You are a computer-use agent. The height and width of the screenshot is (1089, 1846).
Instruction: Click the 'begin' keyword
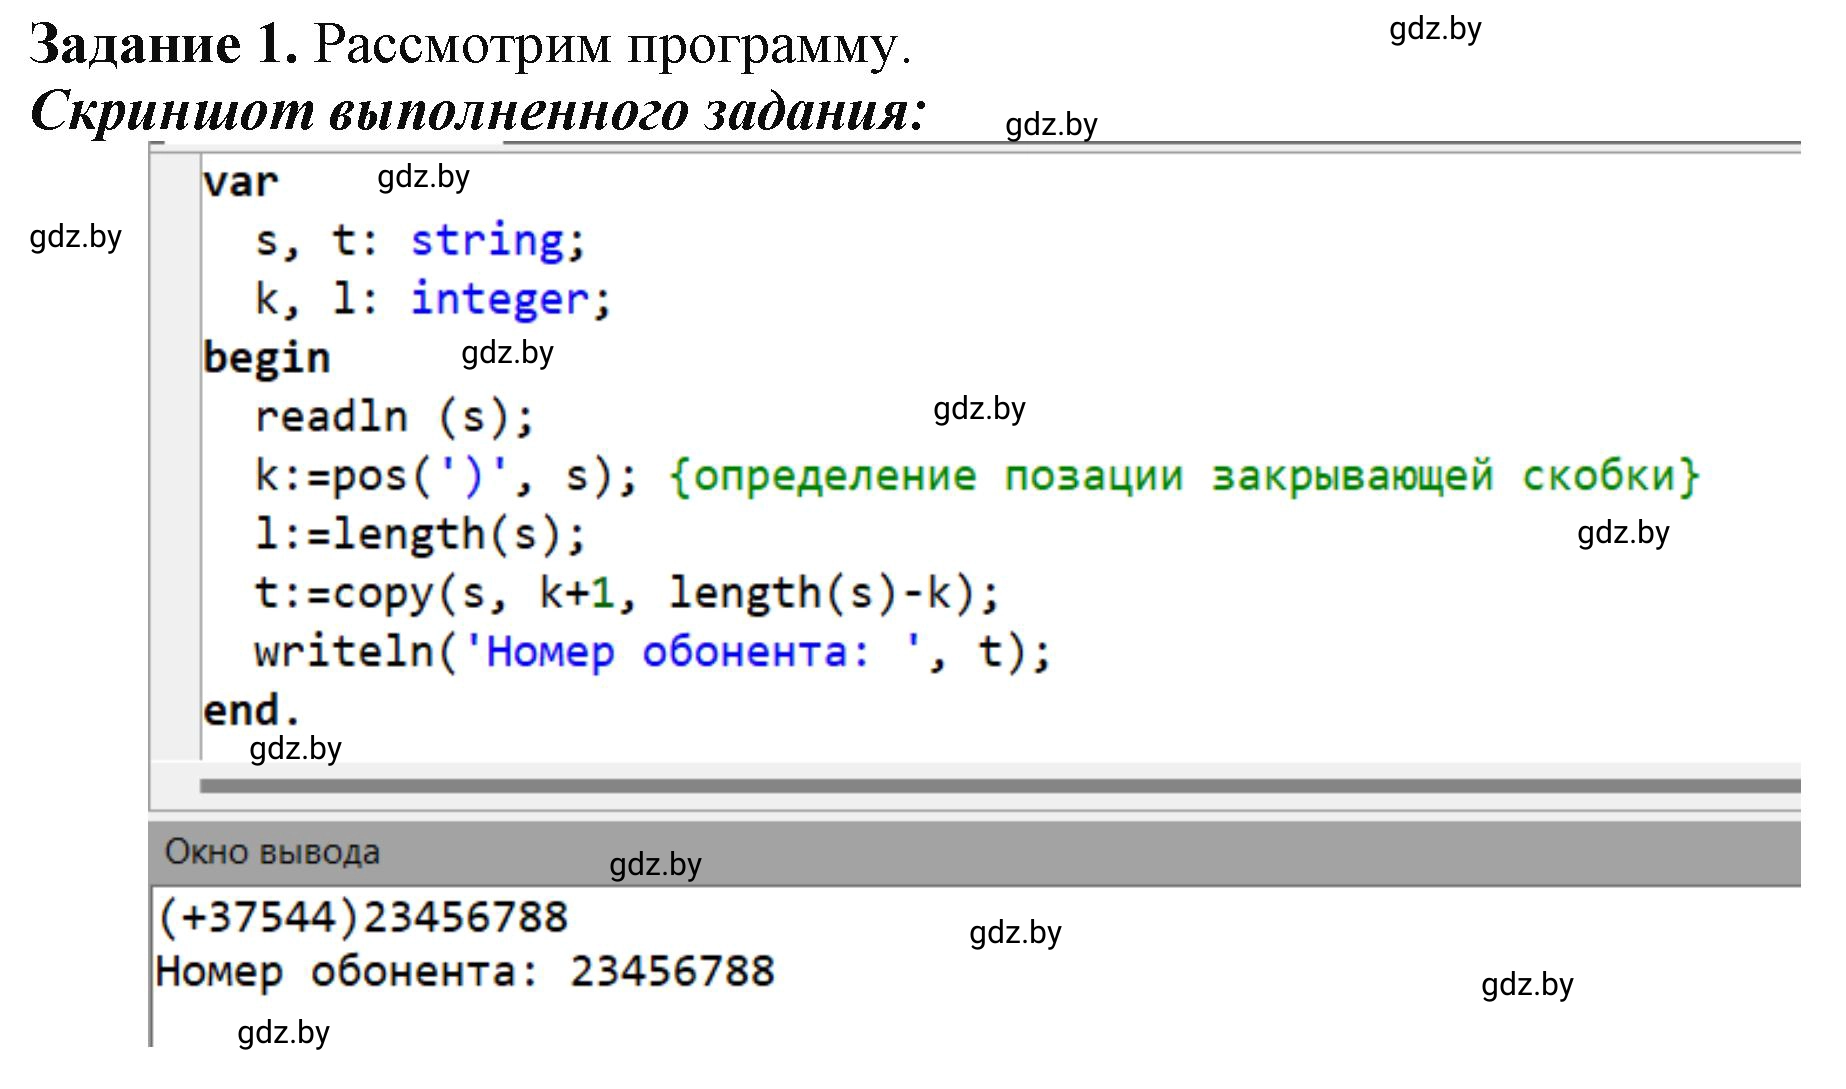pos(266,358)
